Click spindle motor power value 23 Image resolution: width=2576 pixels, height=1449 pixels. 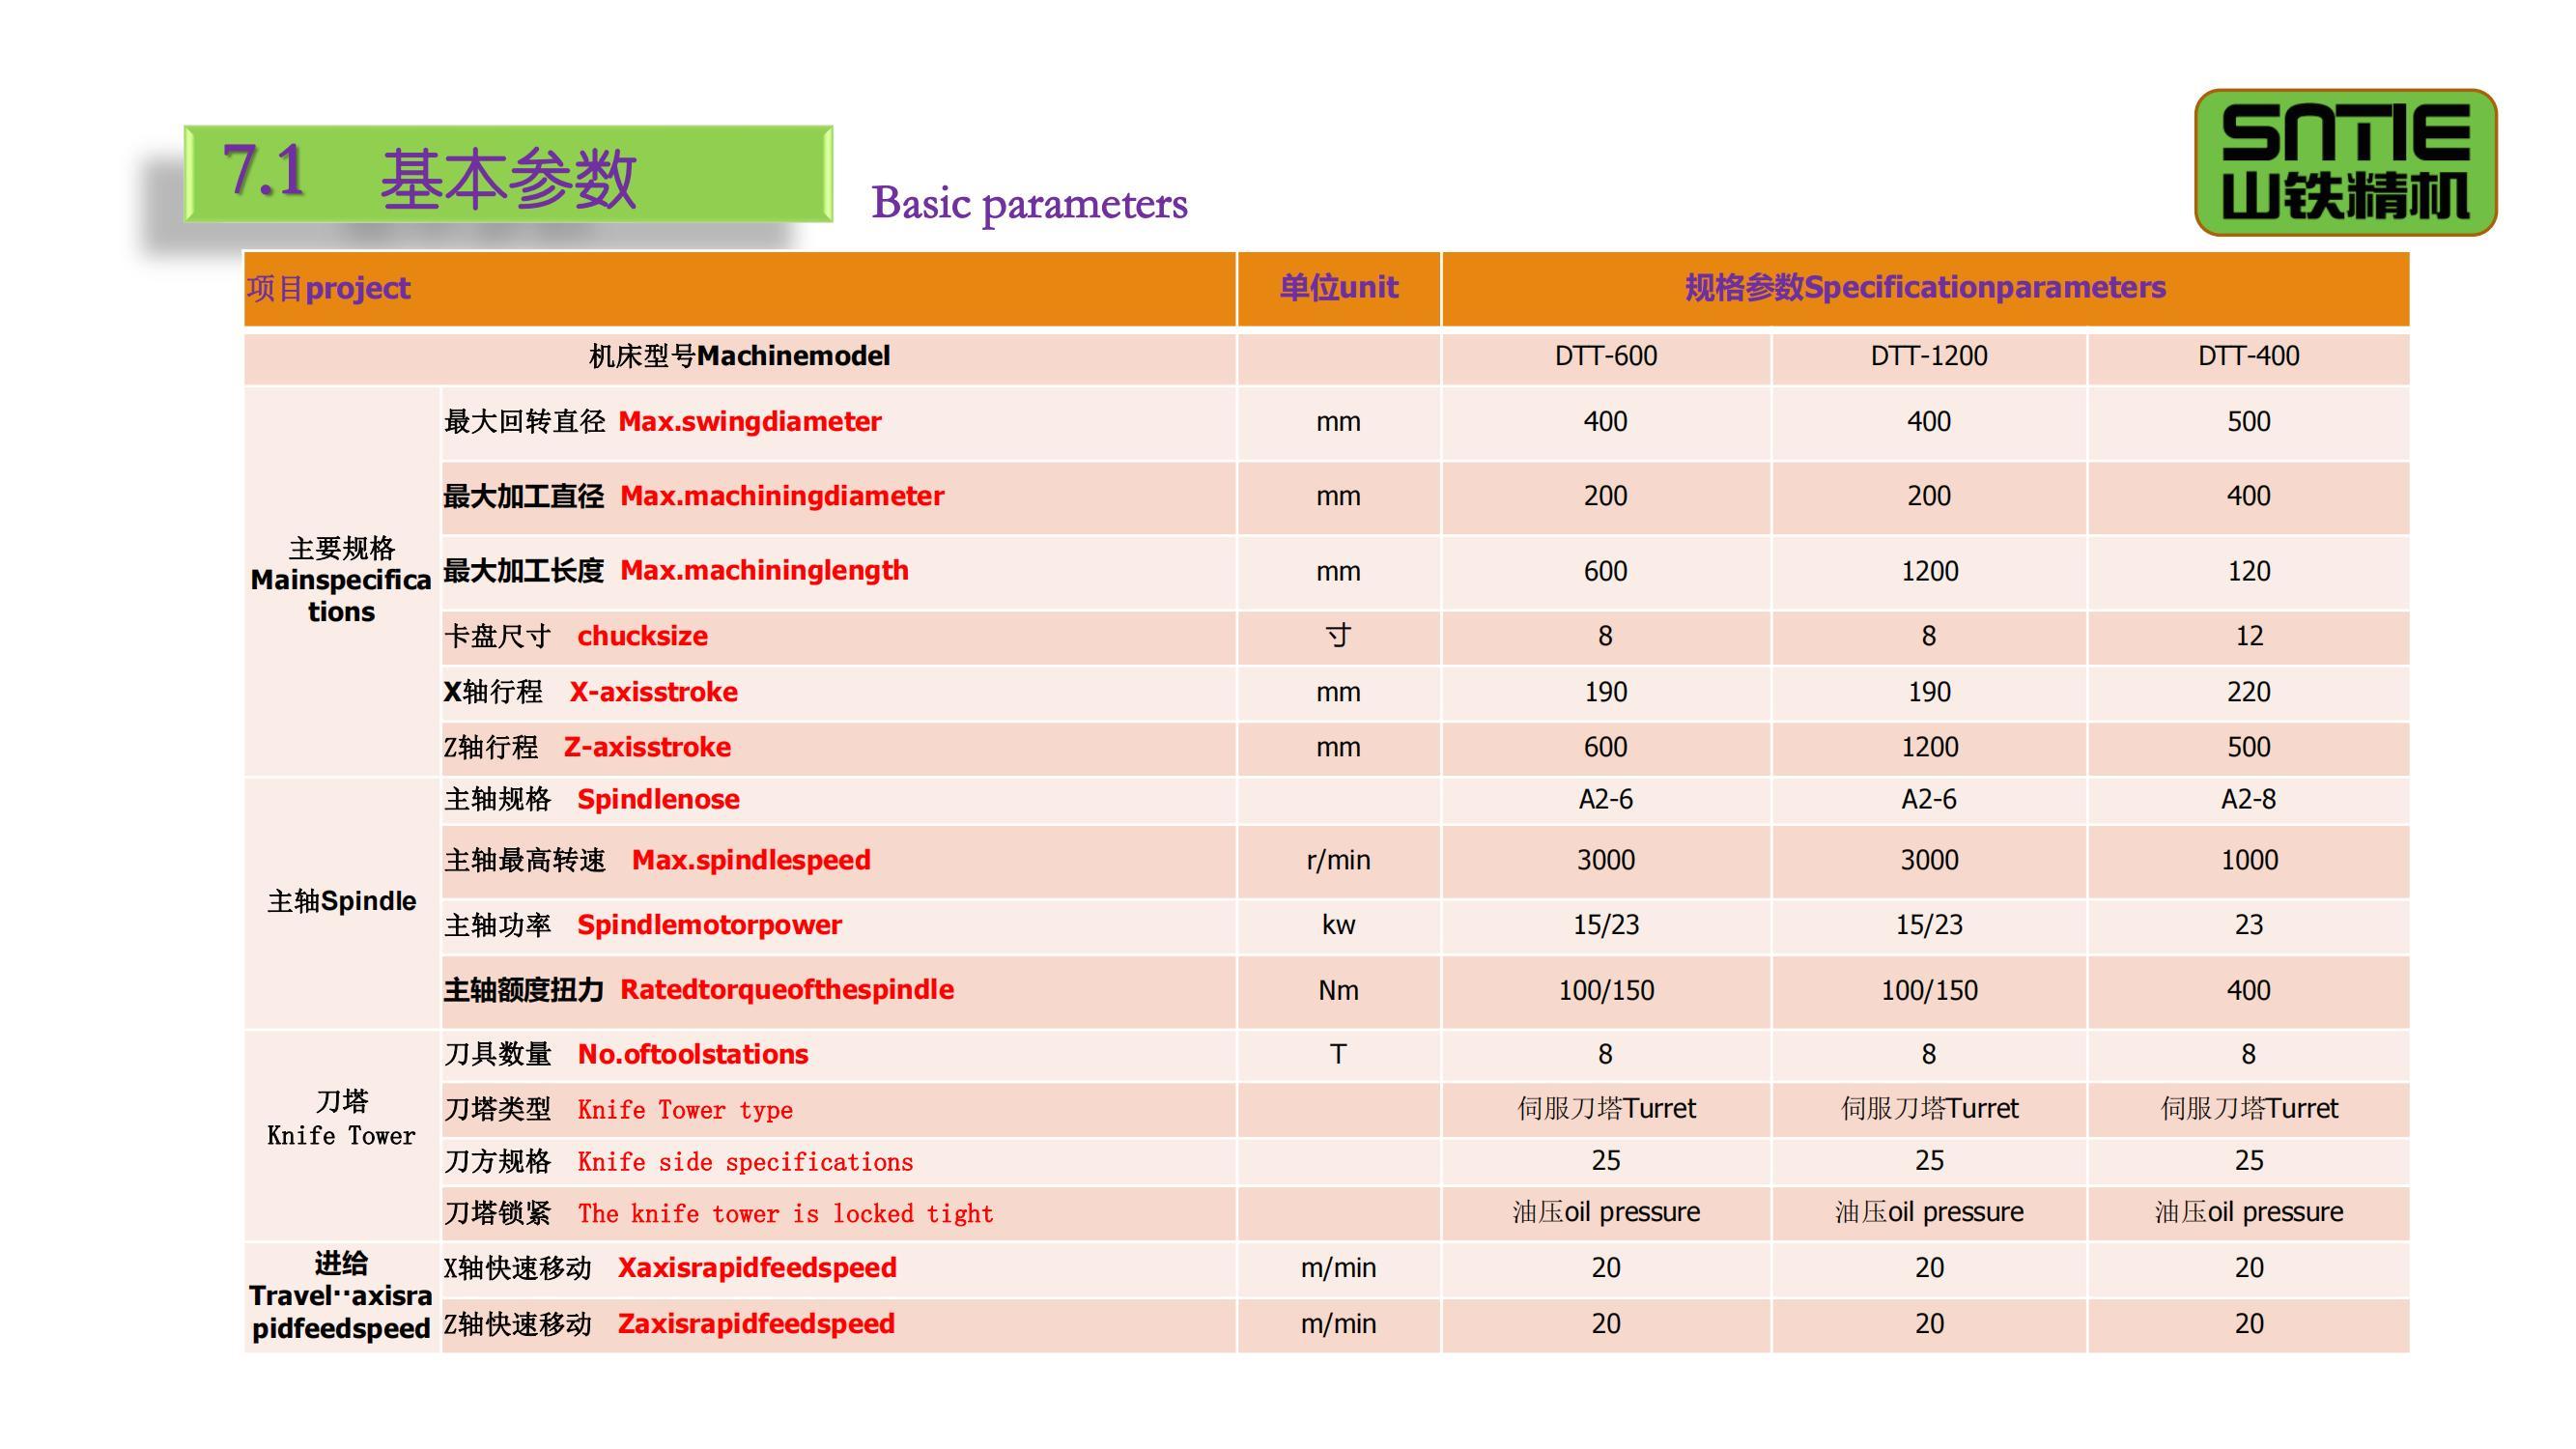point(2248,925)
